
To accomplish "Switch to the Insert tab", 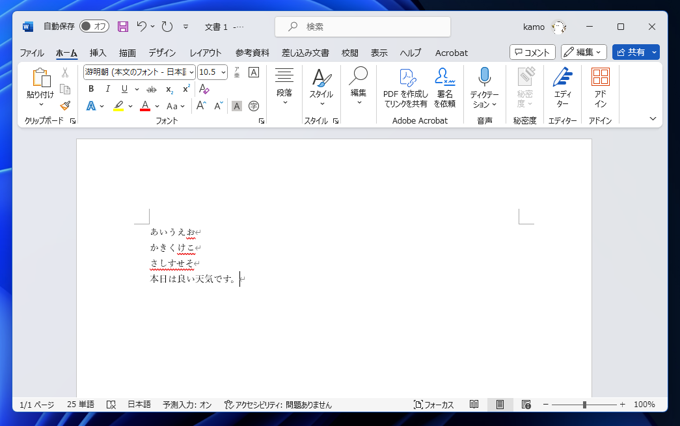I will (x=98, y=53).
